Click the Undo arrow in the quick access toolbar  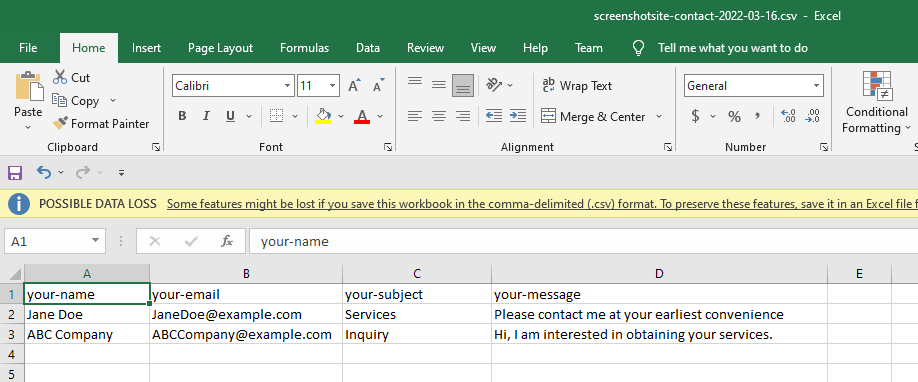[x=44, y=172]
